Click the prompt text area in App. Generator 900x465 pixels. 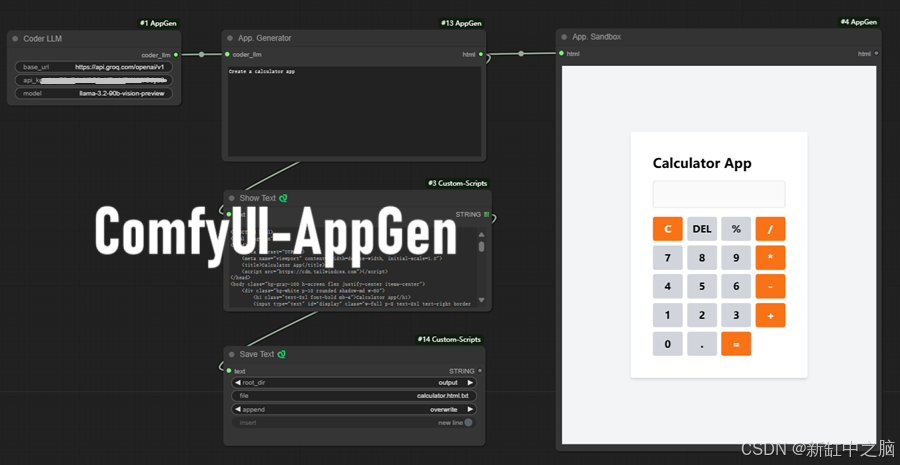click(354, 111)
